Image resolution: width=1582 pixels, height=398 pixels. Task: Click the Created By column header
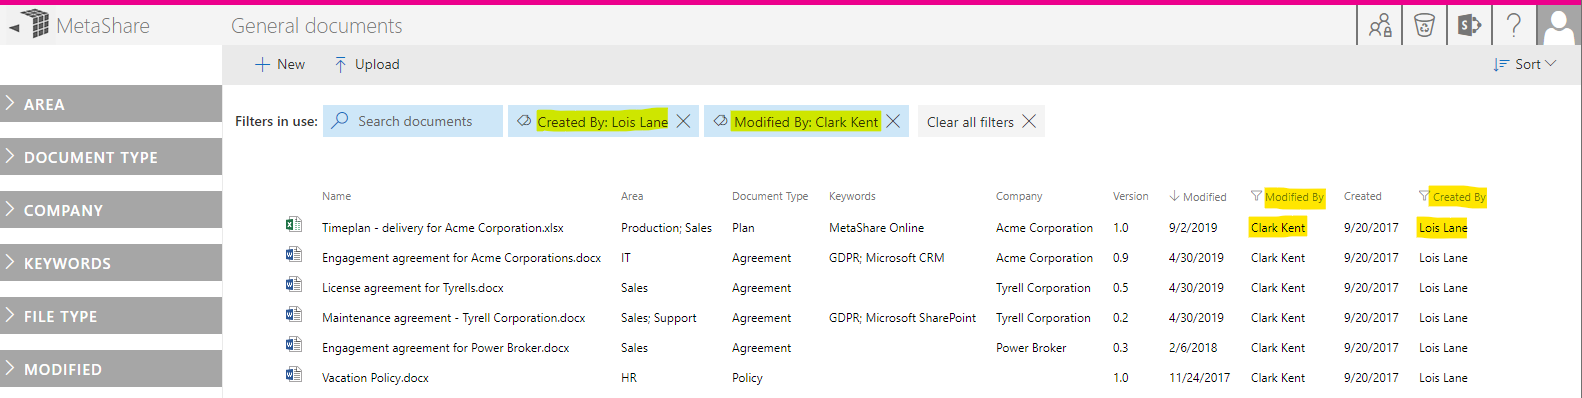[1453, 197]
